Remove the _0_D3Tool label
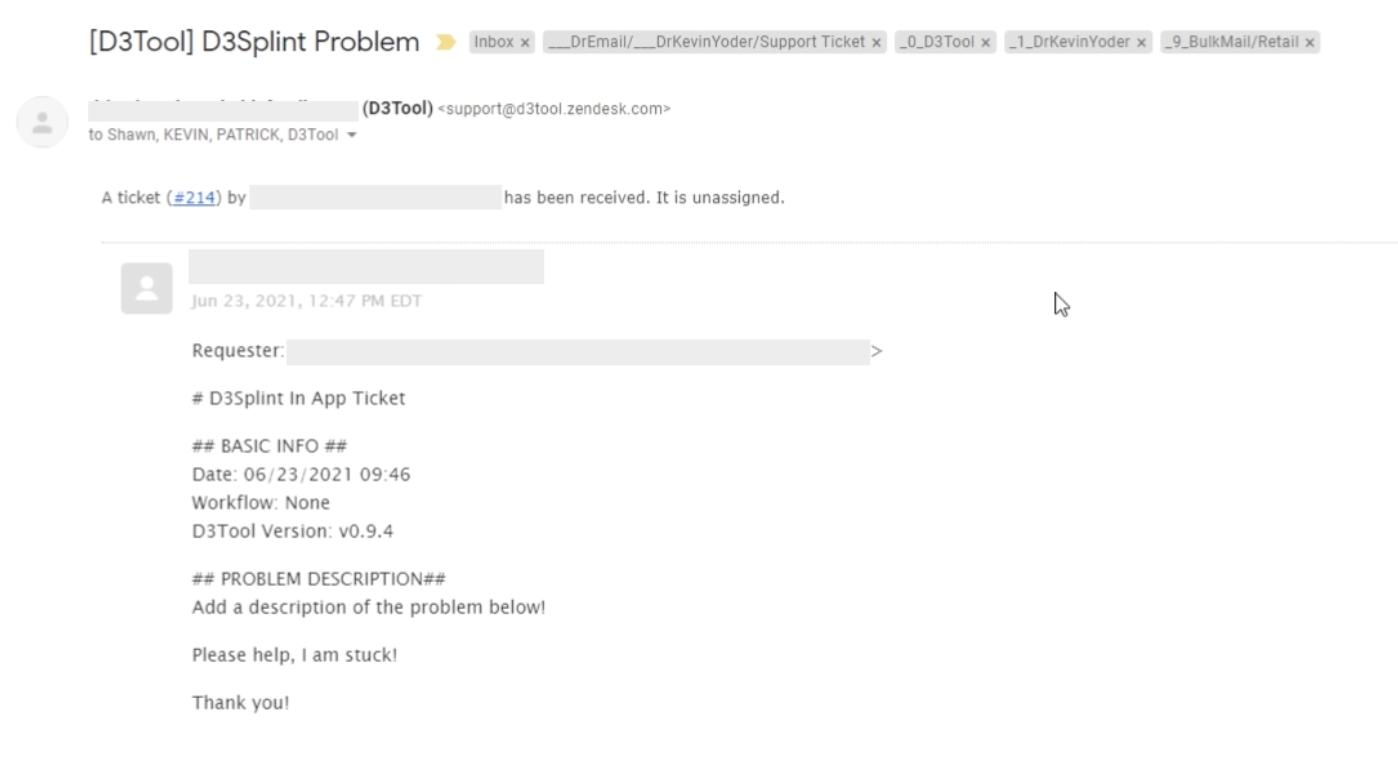Image resolution: width=1398 pixels, height=776 pixels. pos(985,43)
